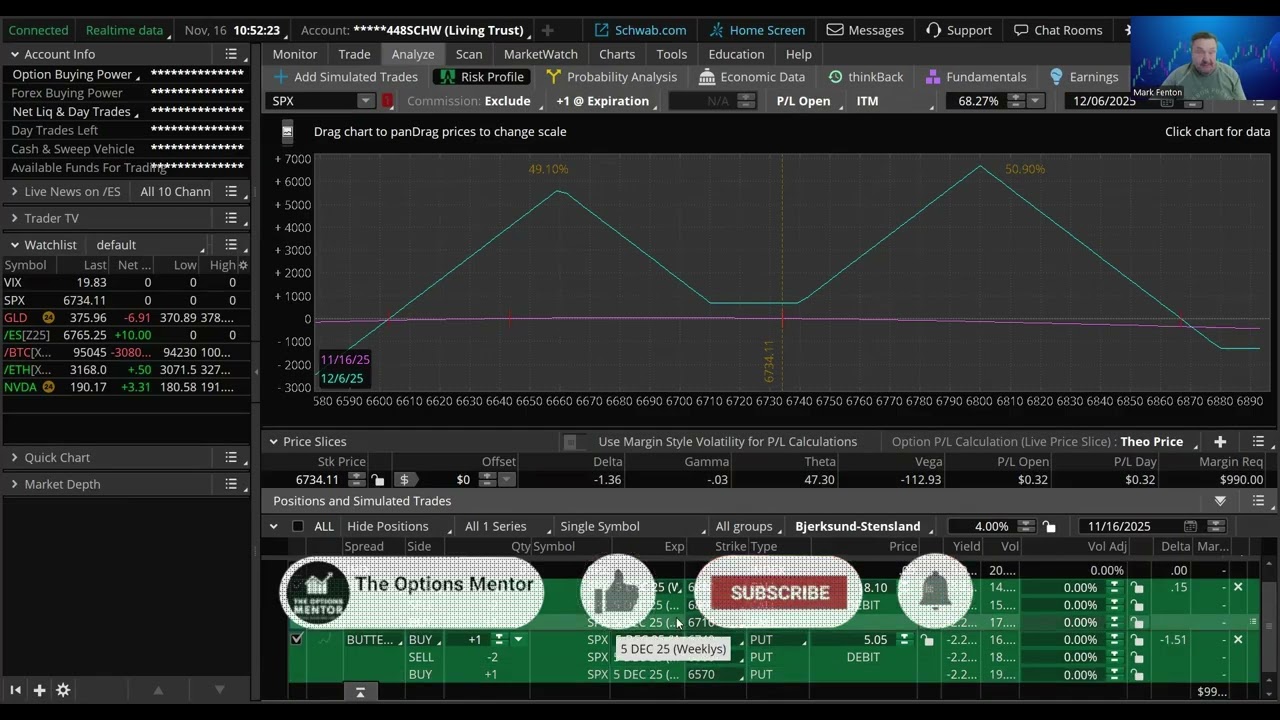Toggle the 4.00% interest rate lock
1280x720 pixels.
click(1049, 526)
